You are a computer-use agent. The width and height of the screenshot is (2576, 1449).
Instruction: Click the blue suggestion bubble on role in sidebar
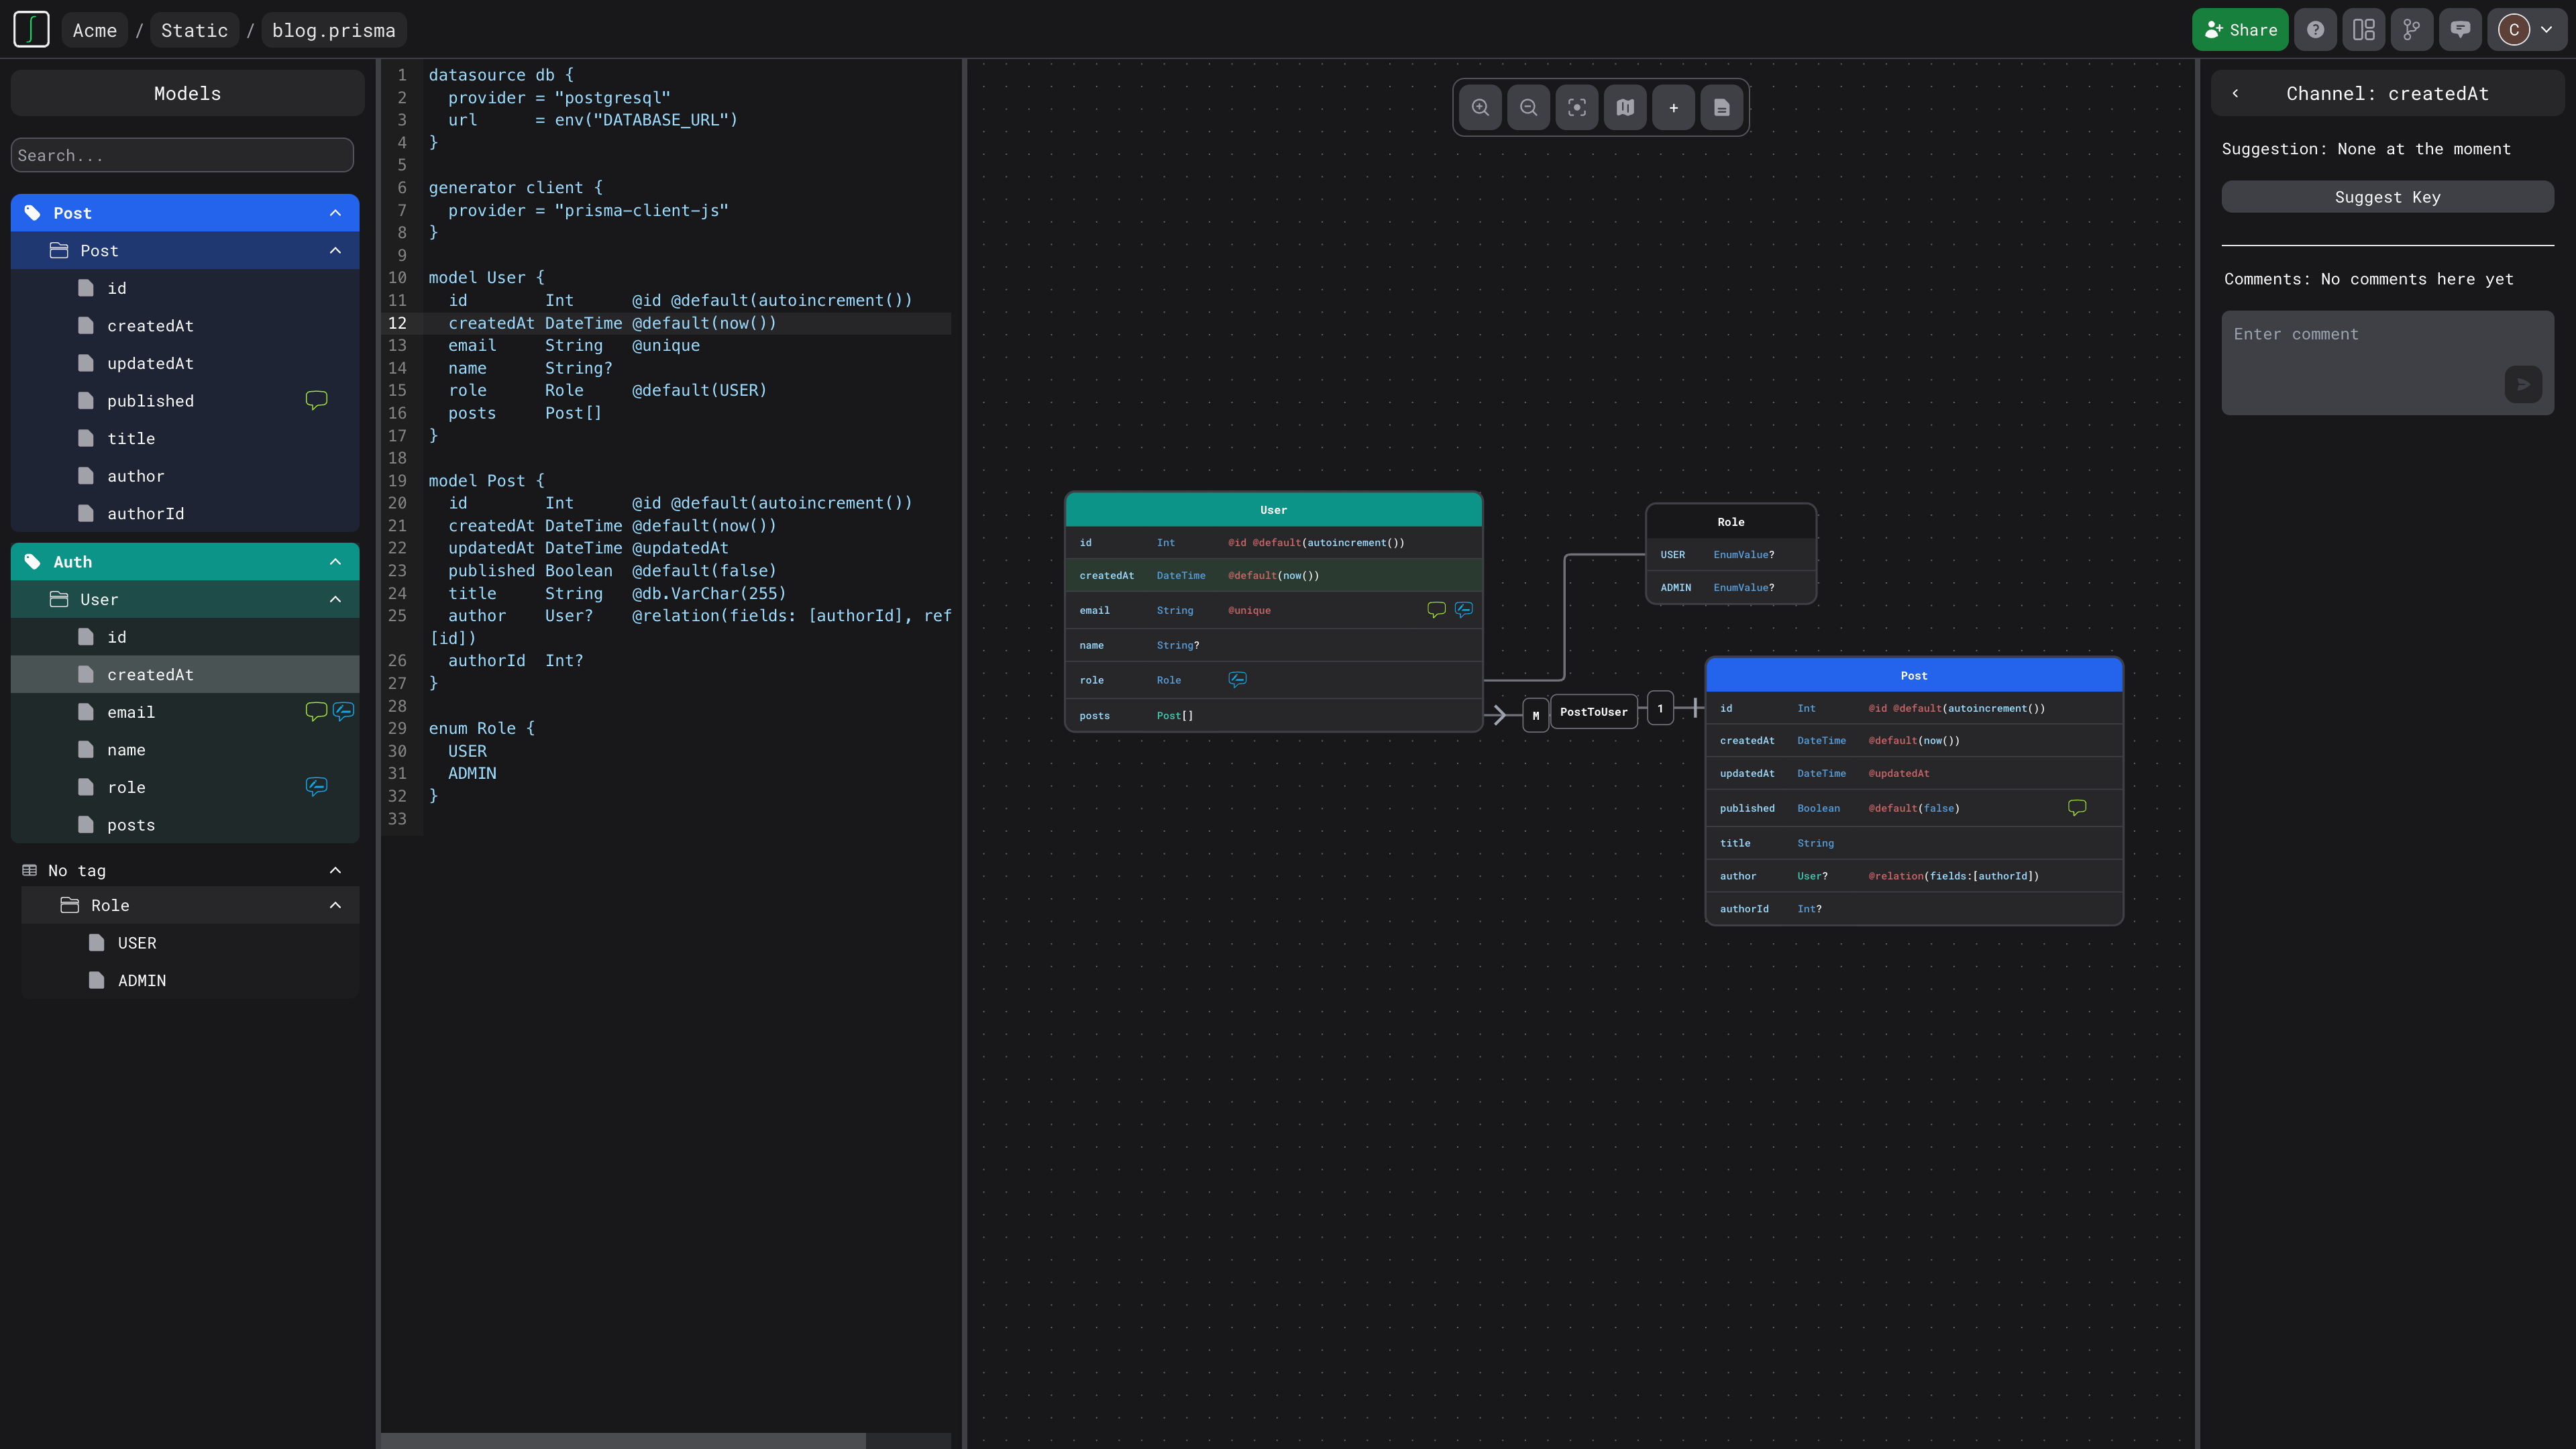tap(316, 786)
